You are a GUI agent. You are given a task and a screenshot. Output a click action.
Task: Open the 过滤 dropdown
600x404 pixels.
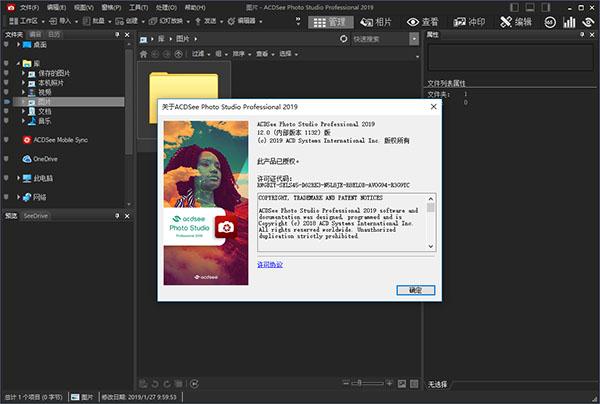[201, 54]
